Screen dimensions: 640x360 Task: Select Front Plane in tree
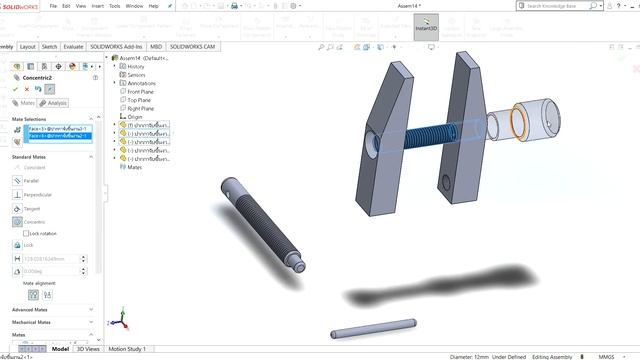tap(137, 91)
